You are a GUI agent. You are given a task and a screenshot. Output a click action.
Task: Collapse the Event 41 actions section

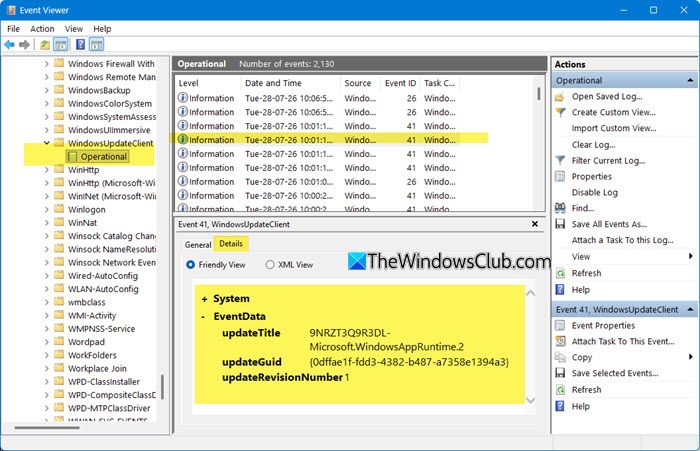tap(690, 309)
